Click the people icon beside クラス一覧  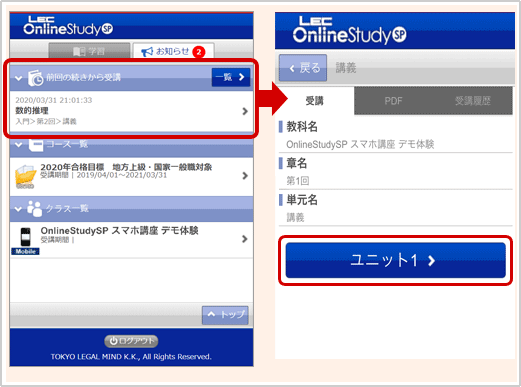pyautogui.click(x=35, y=209)
